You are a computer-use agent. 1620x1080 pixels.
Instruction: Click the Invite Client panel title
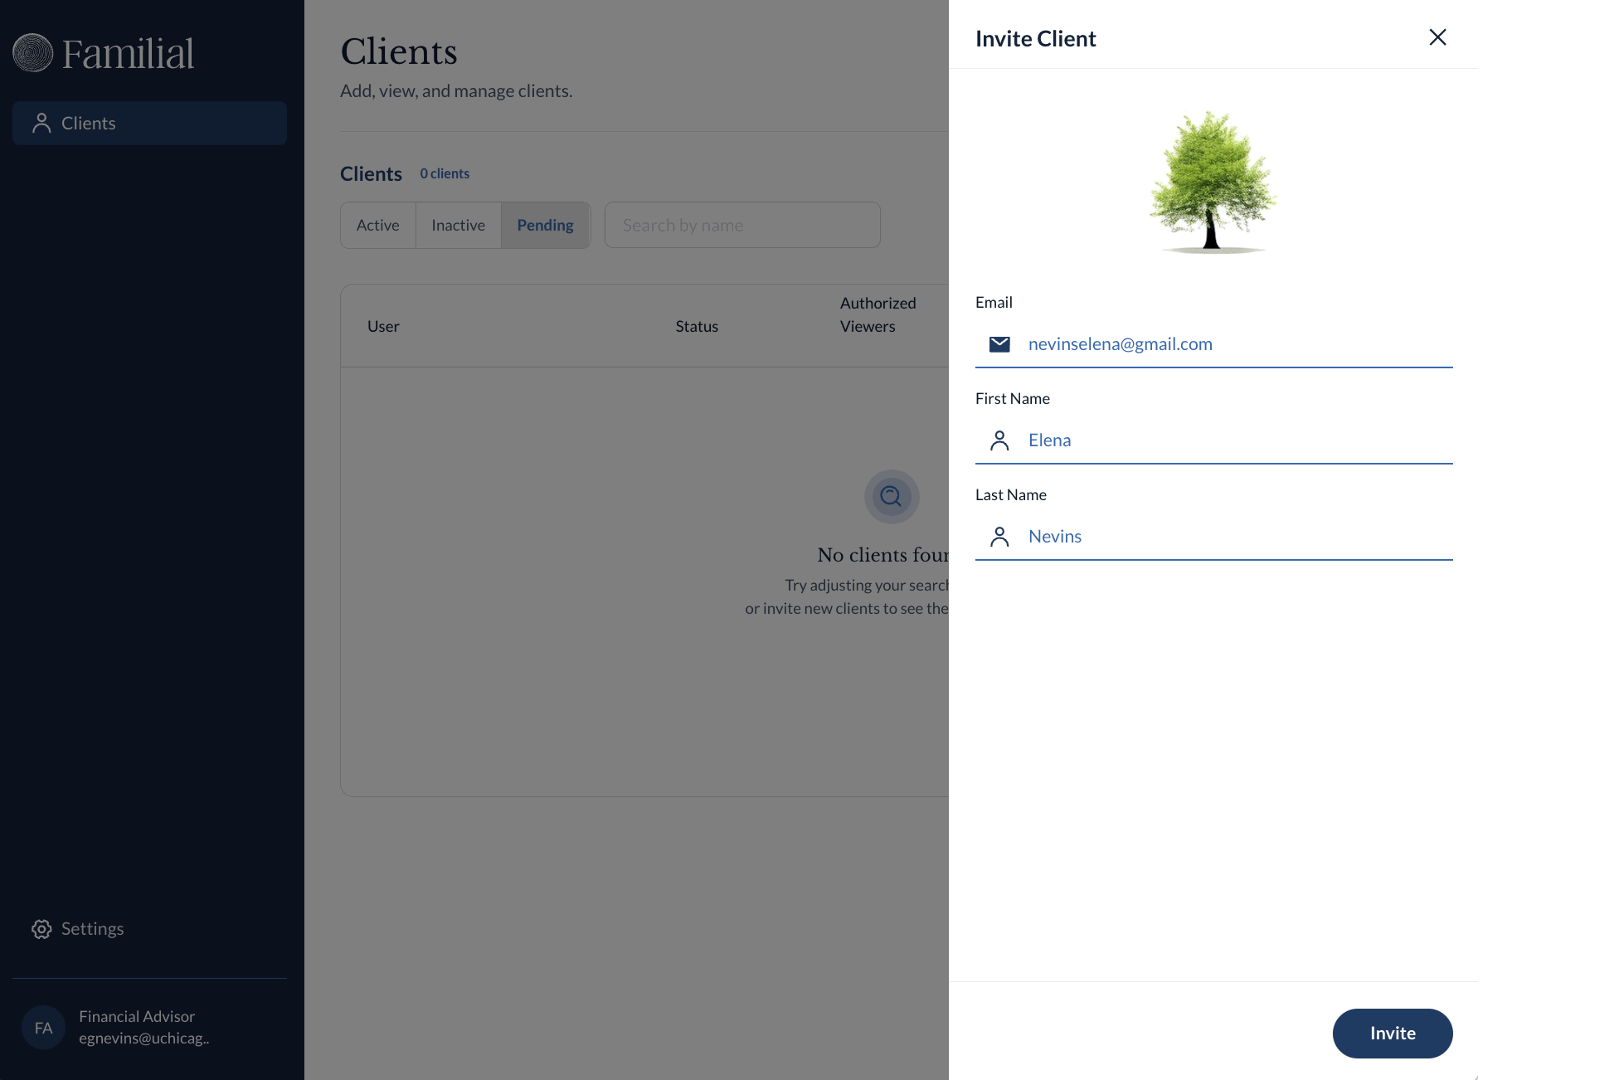point(1036,38)
